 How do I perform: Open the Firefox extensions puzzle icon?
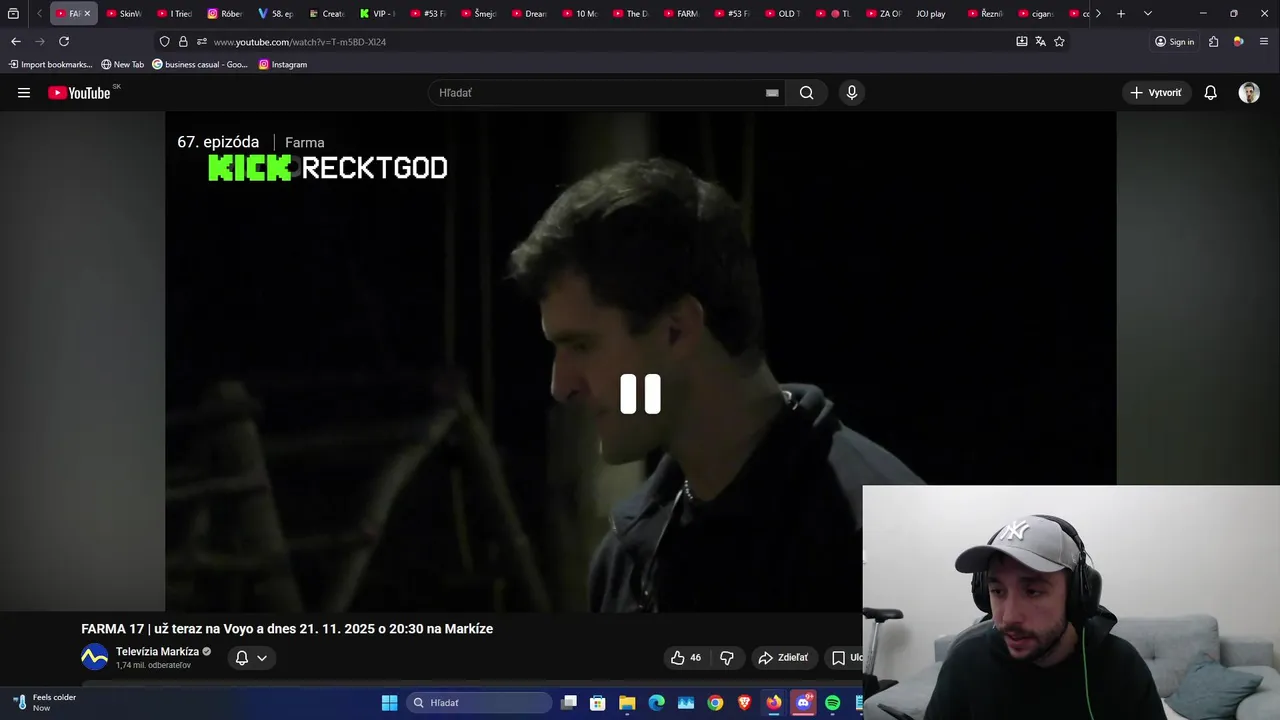(x=1213, y=42)
